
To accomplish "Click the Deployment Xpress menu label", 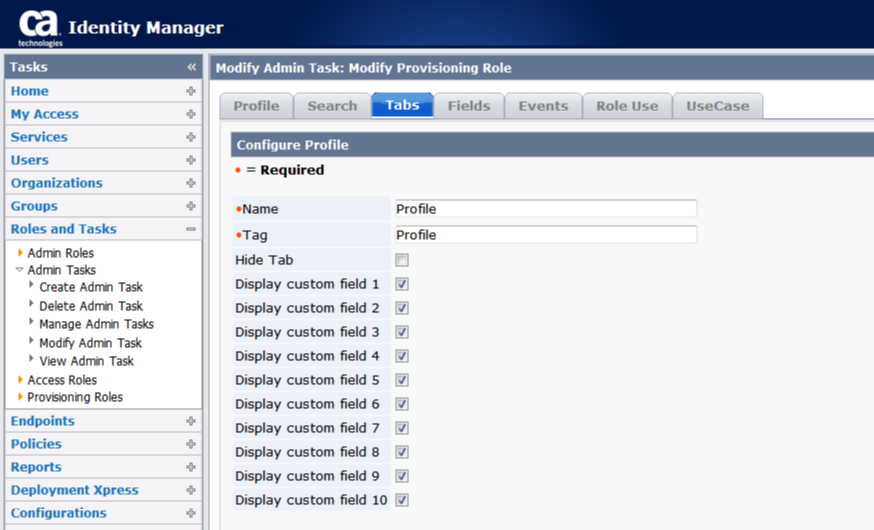I will pyautogui.click(x=75, y=490).
